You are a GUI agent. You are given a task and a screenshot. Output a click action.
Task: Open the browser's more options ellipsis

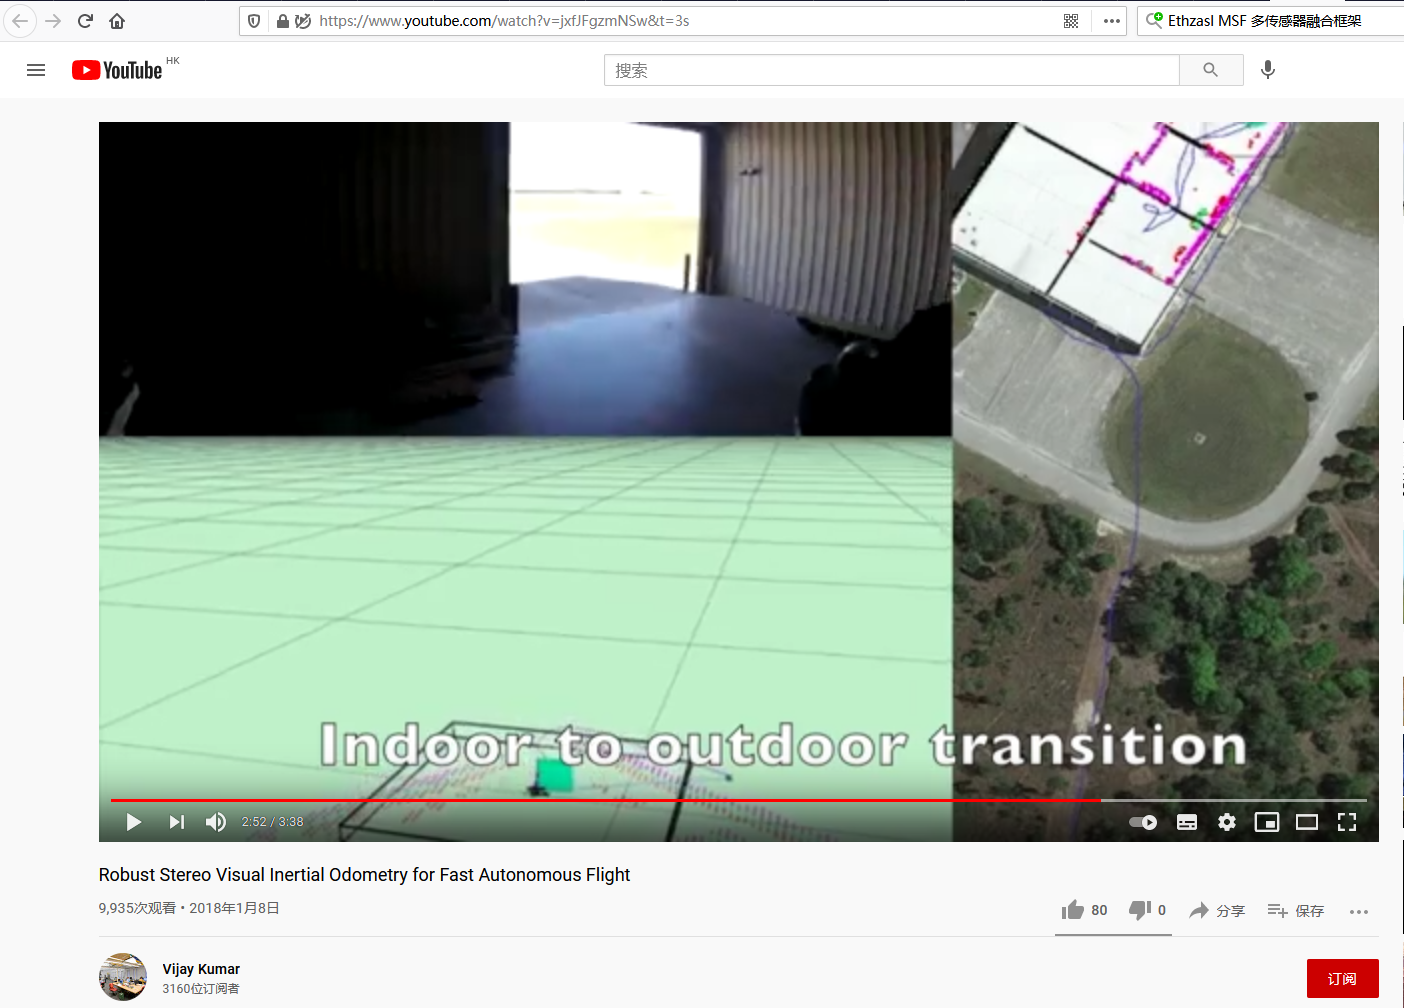click(1110, 20)
